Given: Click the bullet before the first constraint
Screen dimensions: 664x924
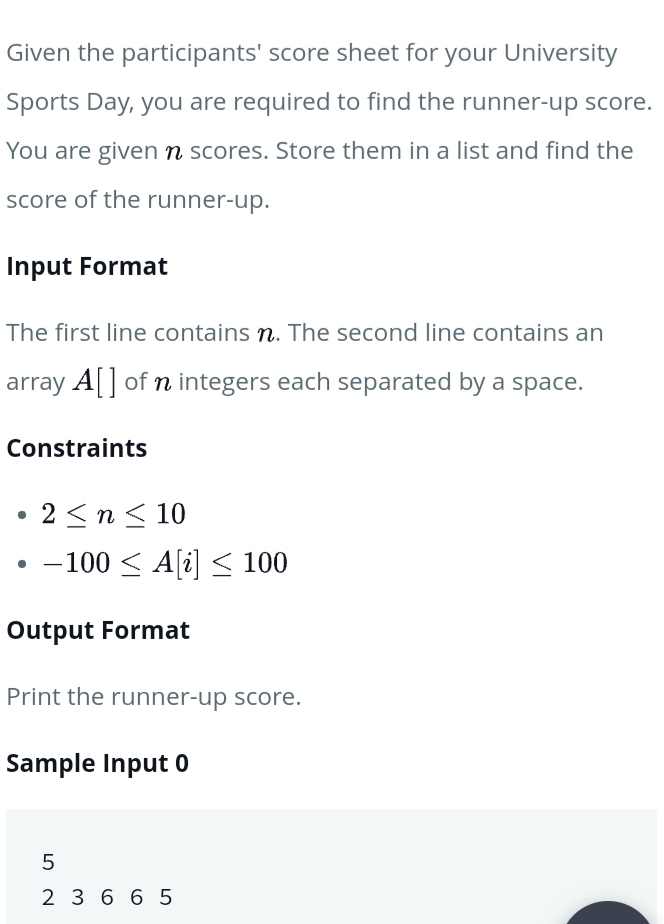Looking at the screenshot, I should coord(22,515).
